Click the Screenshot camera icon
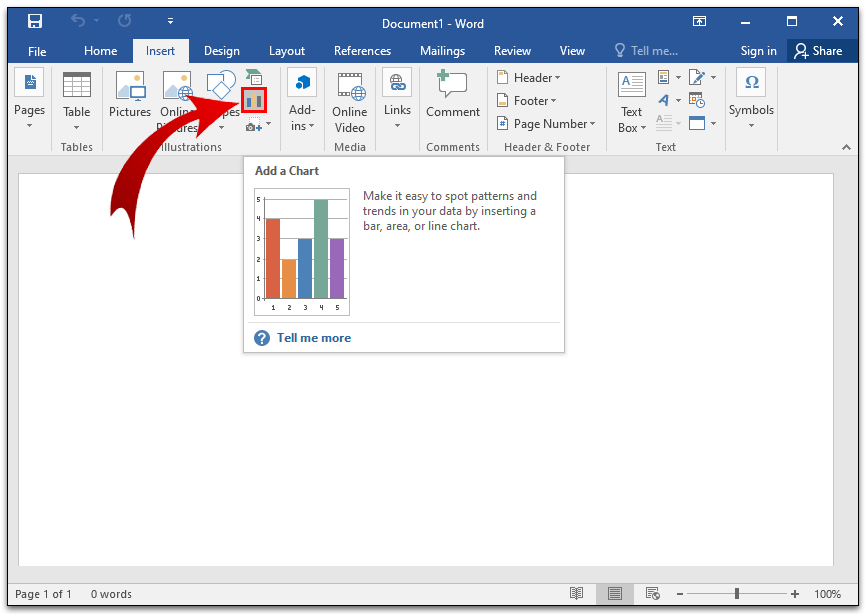Screen dimensions: 867x614 tap(253, 126)
